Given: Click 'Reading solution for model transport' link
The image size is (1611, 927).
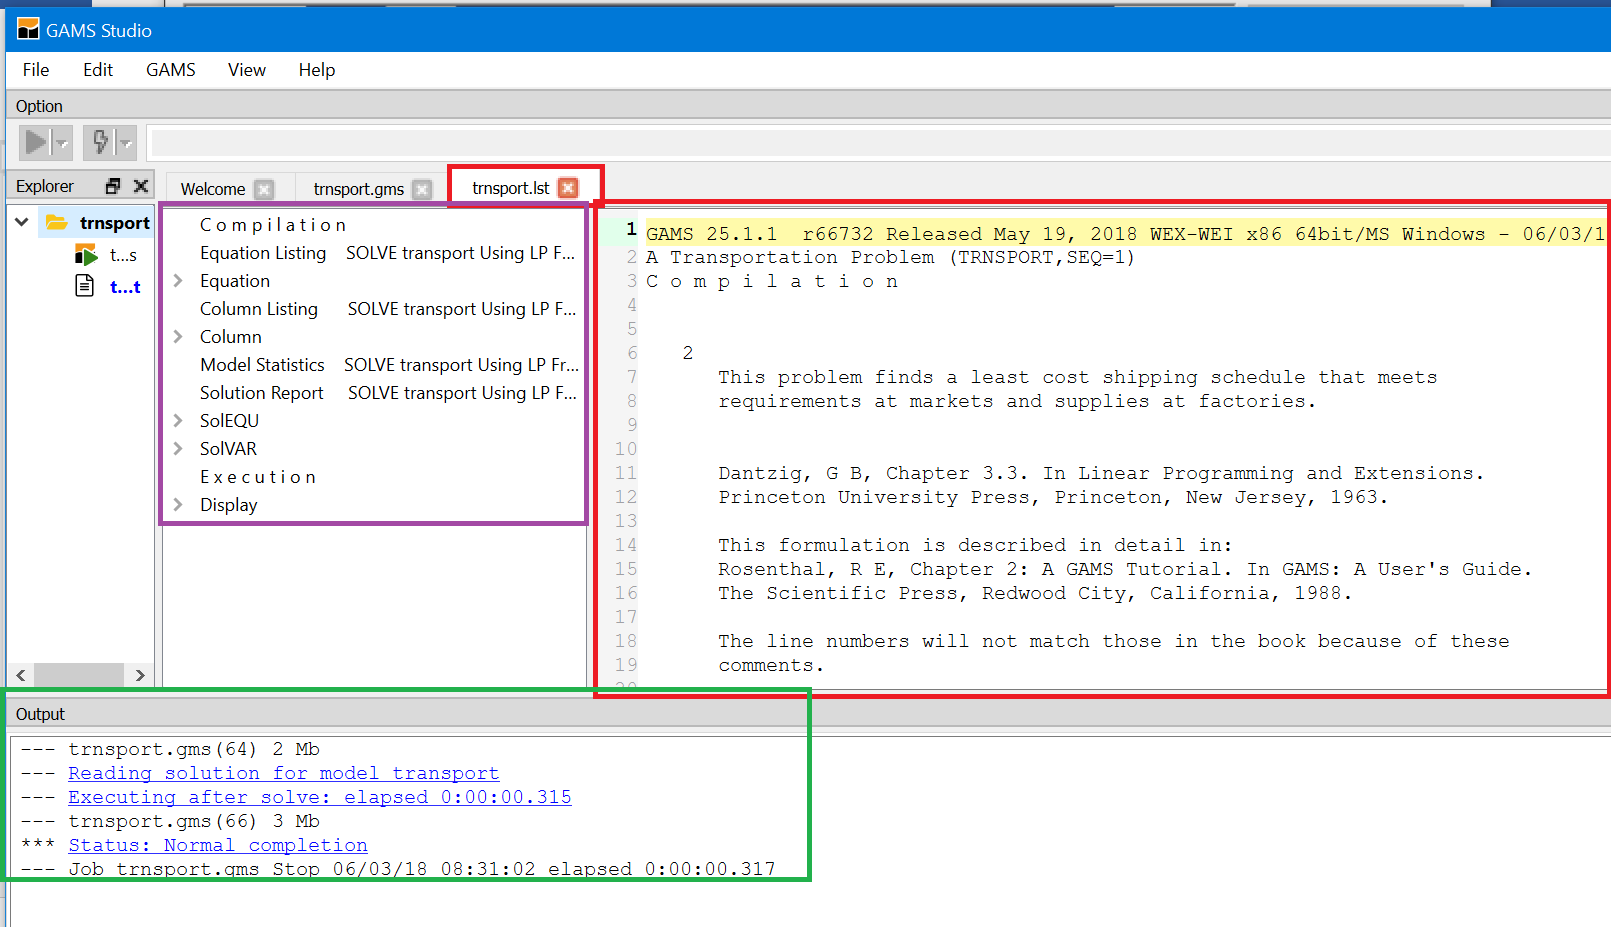Looking at the screenshot, I should [x=283, y=773].
